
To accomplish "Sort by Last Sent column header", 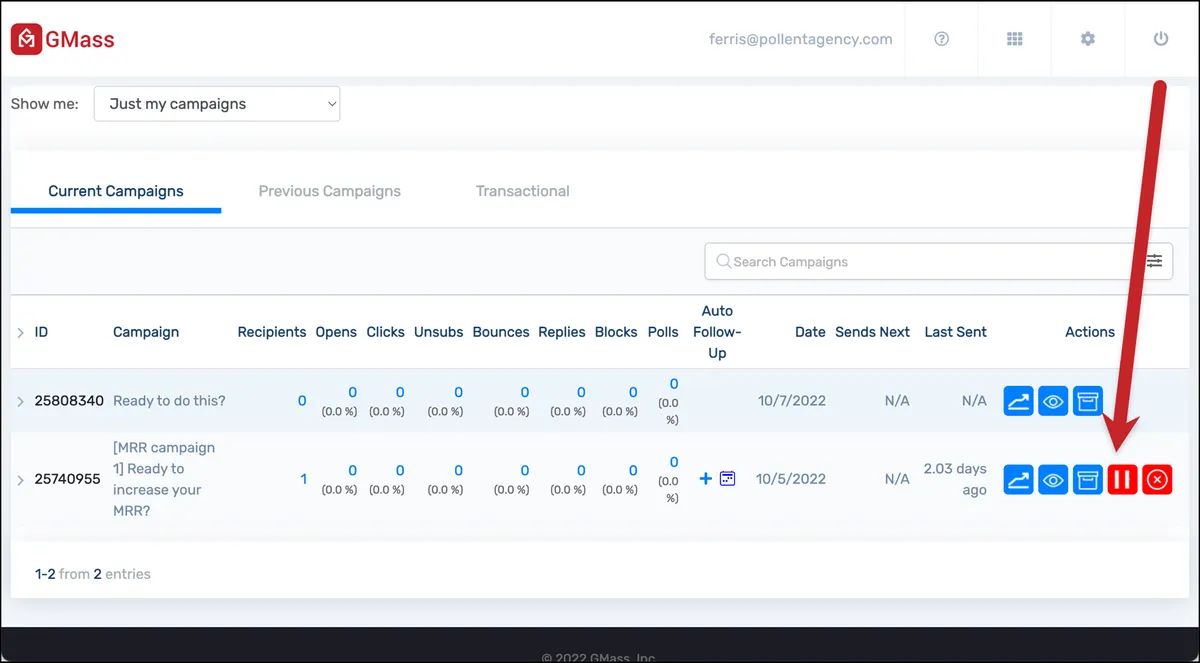I will [956, 332].
